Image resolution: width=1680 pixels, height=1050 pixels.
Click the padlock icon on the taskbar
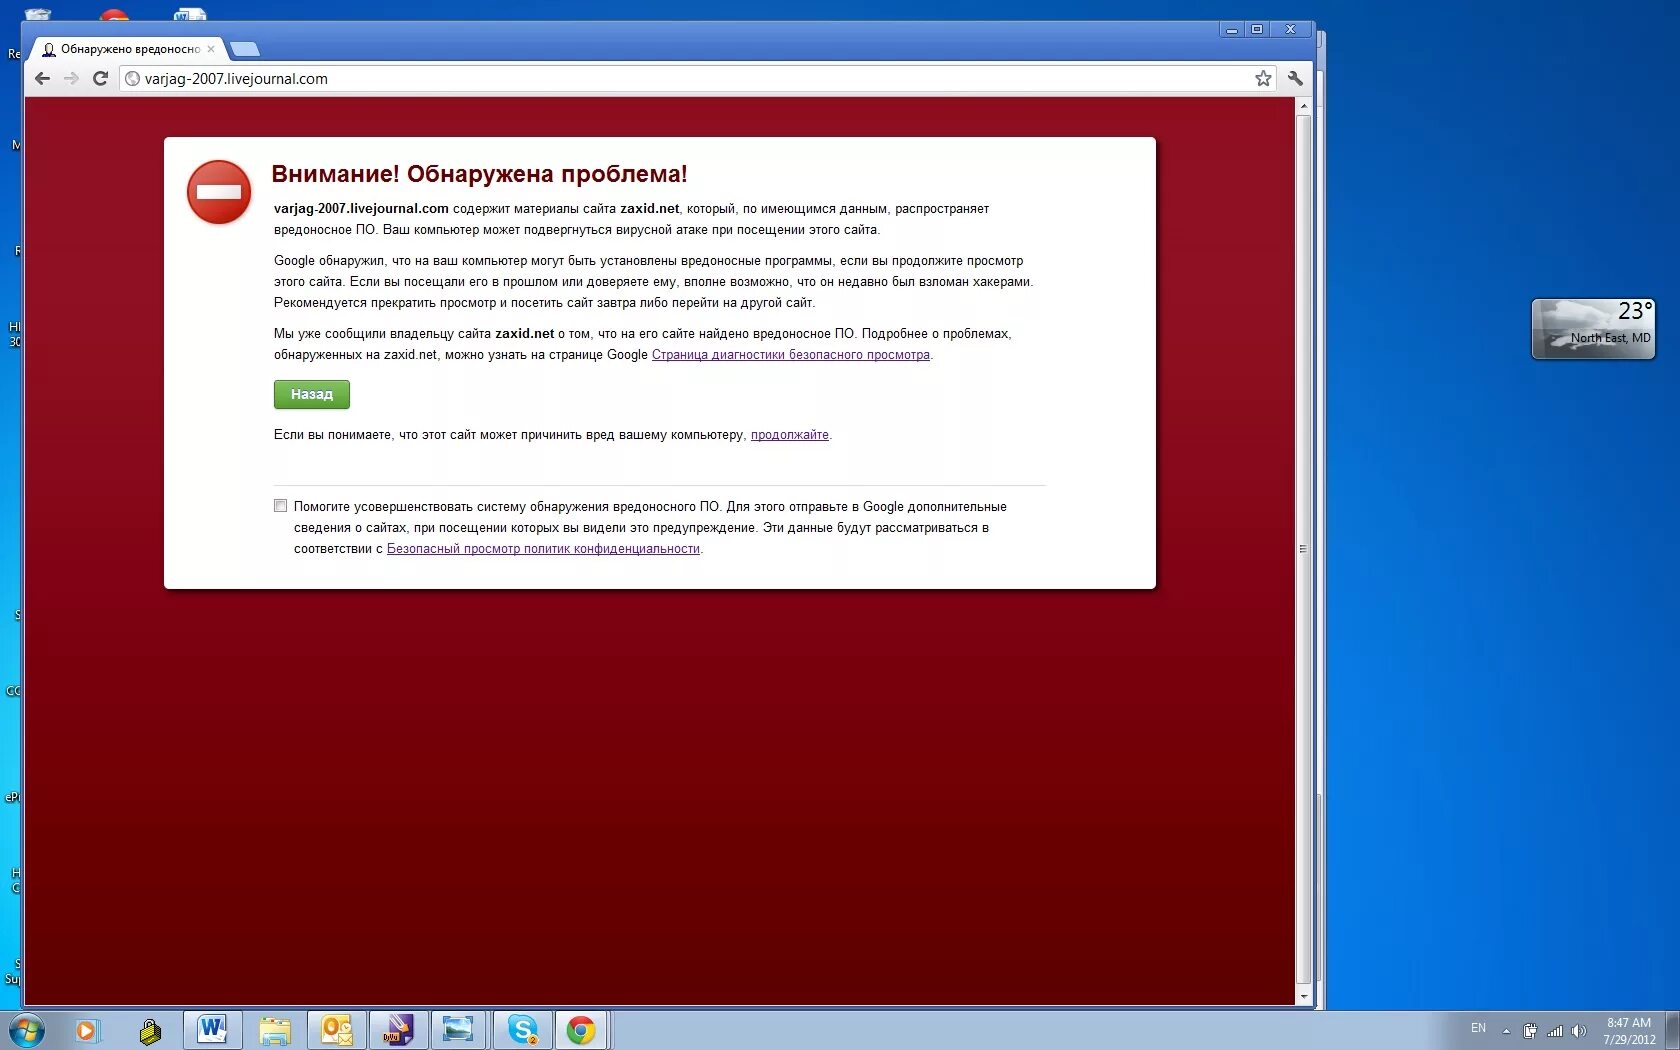[x=150, y=1031]
